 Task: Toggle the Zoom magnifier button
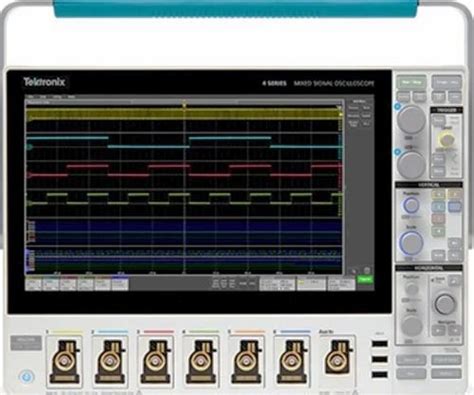click(454, 282)
